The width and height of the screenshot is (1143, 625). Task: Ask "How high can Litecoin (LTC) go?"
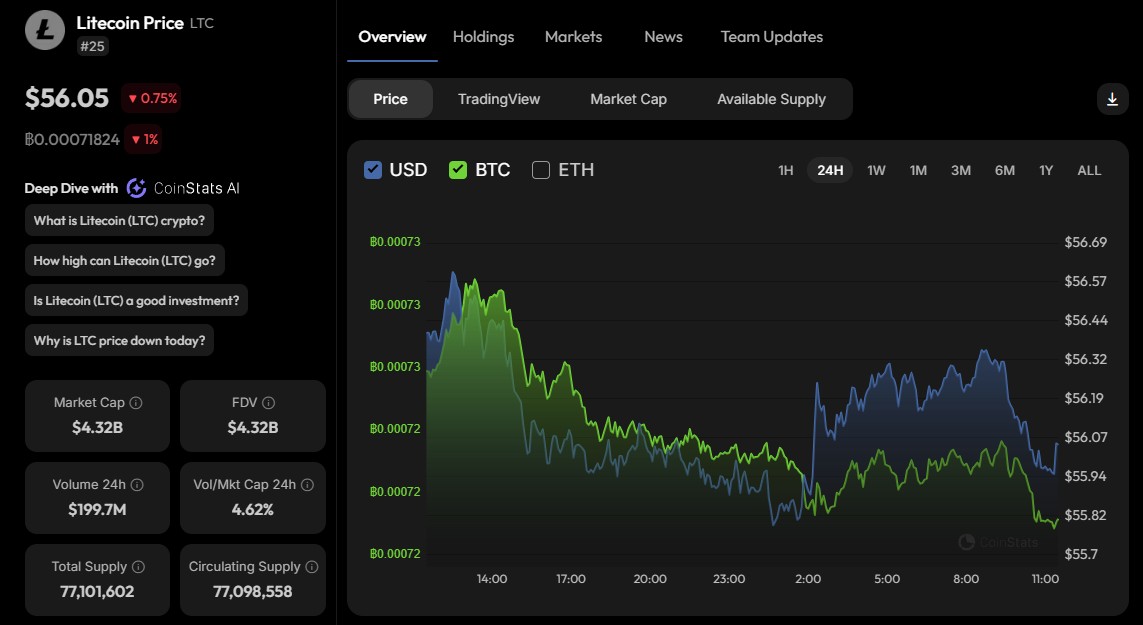point(125,261)
